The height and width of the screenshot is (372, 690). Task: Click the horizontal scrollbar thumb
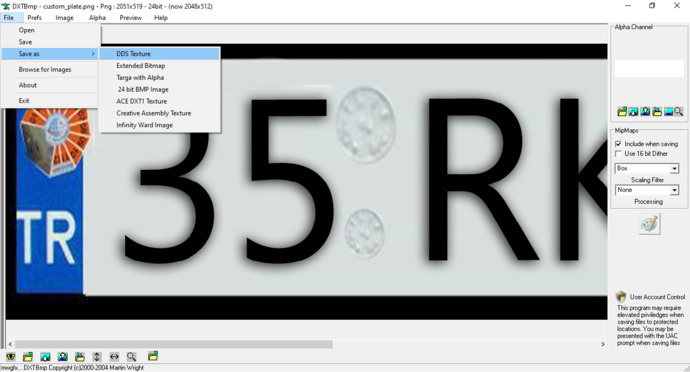(x=174, y=344)
